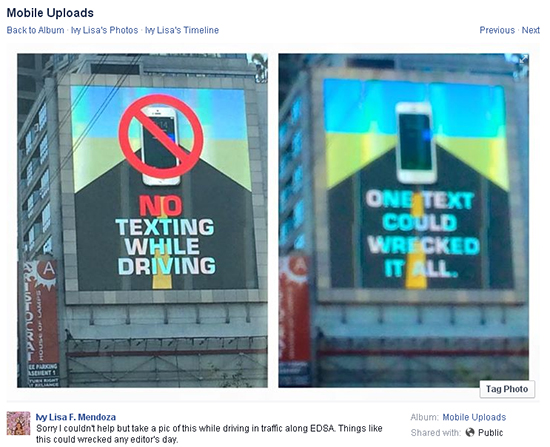
Task: Click the white phone in right billboard
Action: click(416, 143)
